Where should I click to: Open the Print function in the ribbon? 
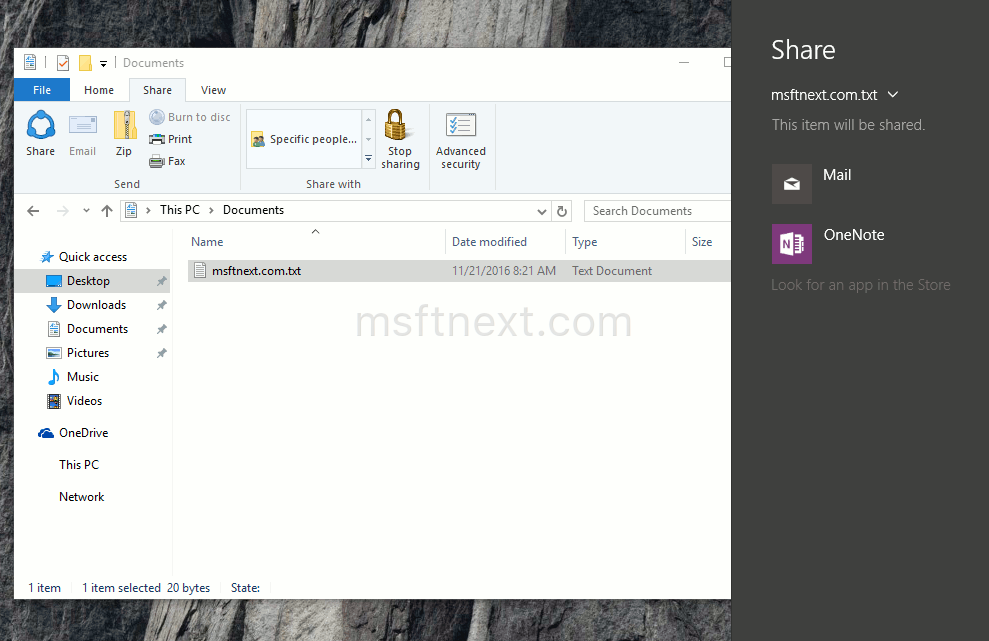coord(171,138)
